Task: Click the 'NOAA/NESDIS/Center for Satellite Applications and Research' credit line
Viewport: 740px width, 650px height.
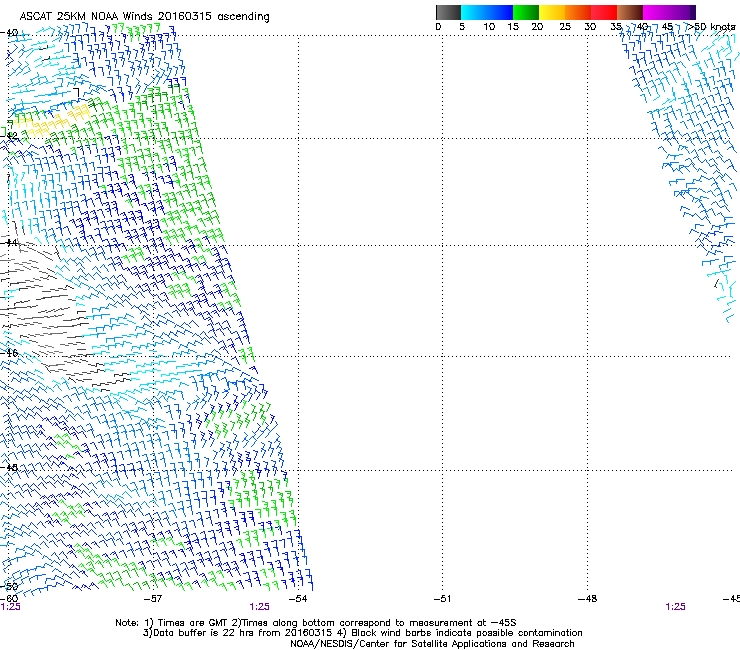Action: pos(432,644)
